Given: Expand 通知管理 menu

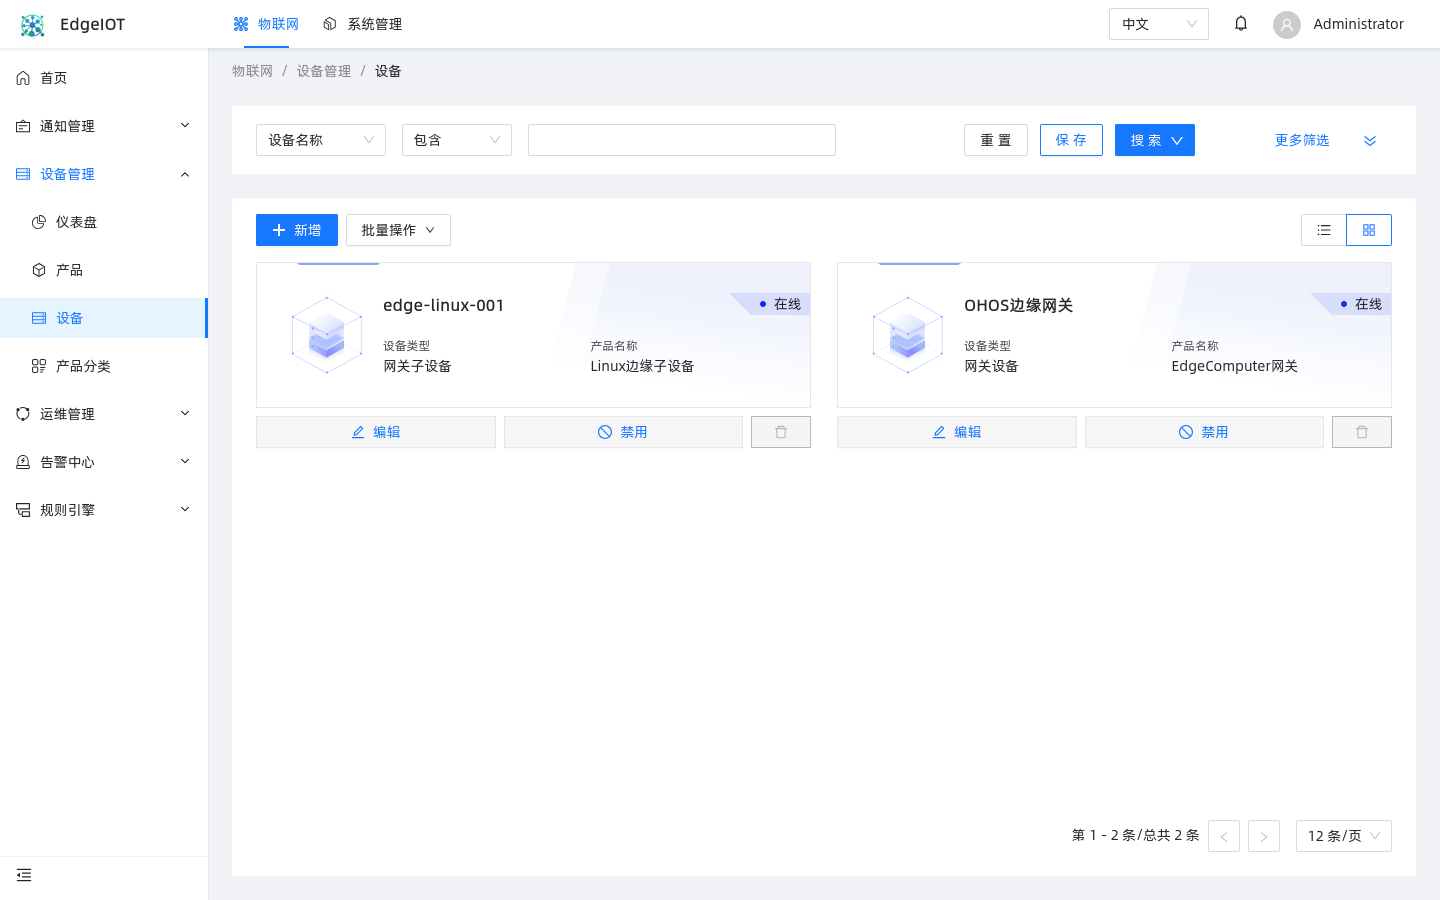Looking at the screenshot, I should [x=104, y=126].
